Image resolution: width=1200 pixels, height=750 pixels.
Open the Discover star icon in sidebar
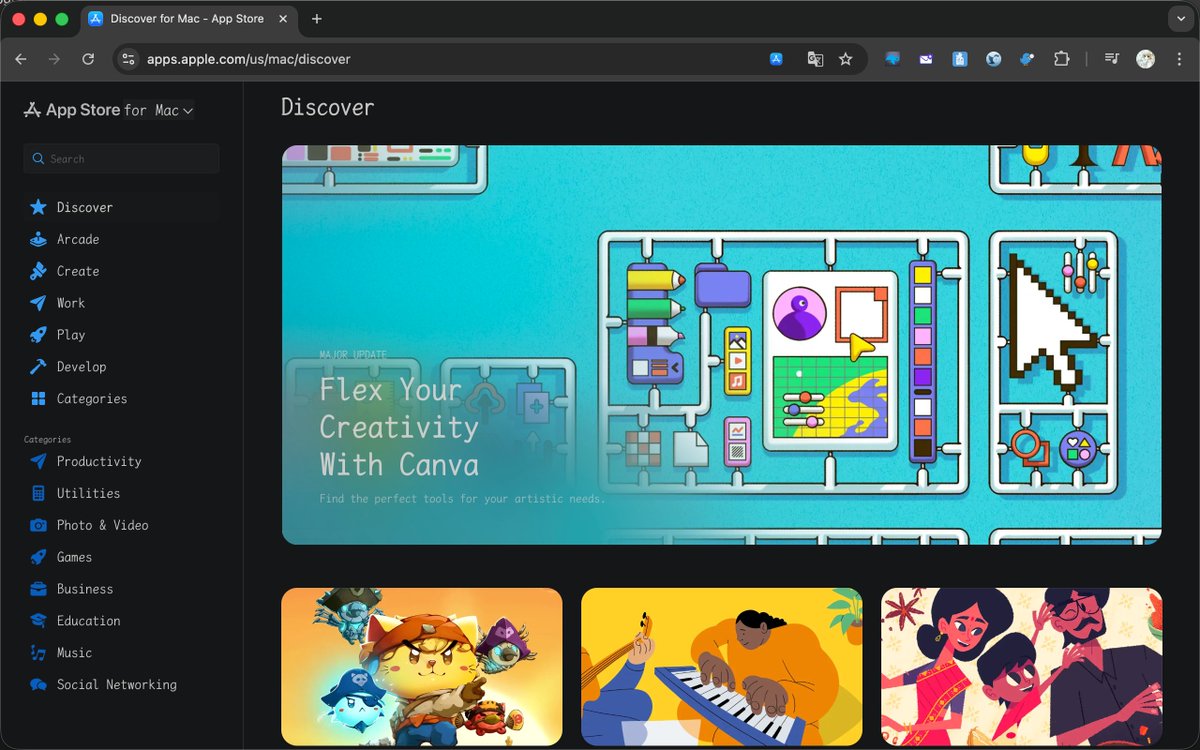(x=38, y=207)
